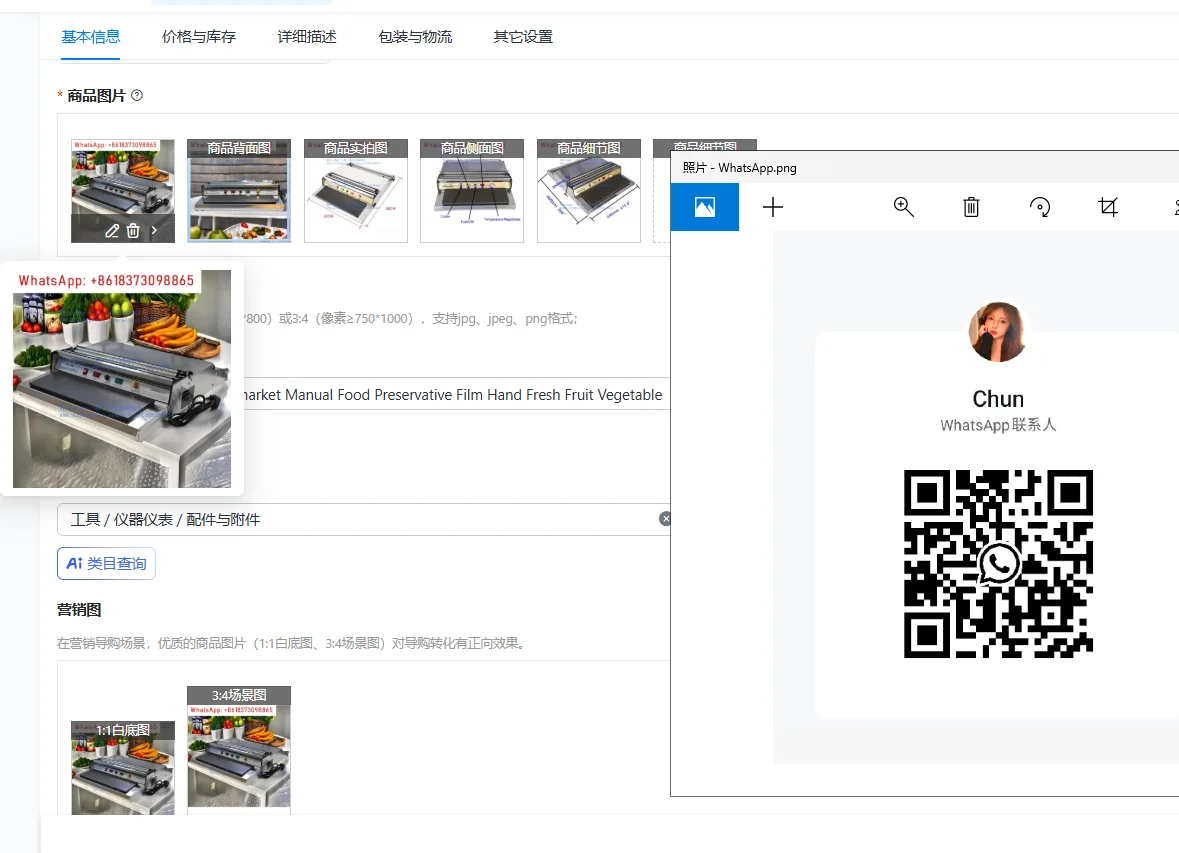1179x853 pixels.
Task: Click the 营销图 section heading
Action: point(79,610)
